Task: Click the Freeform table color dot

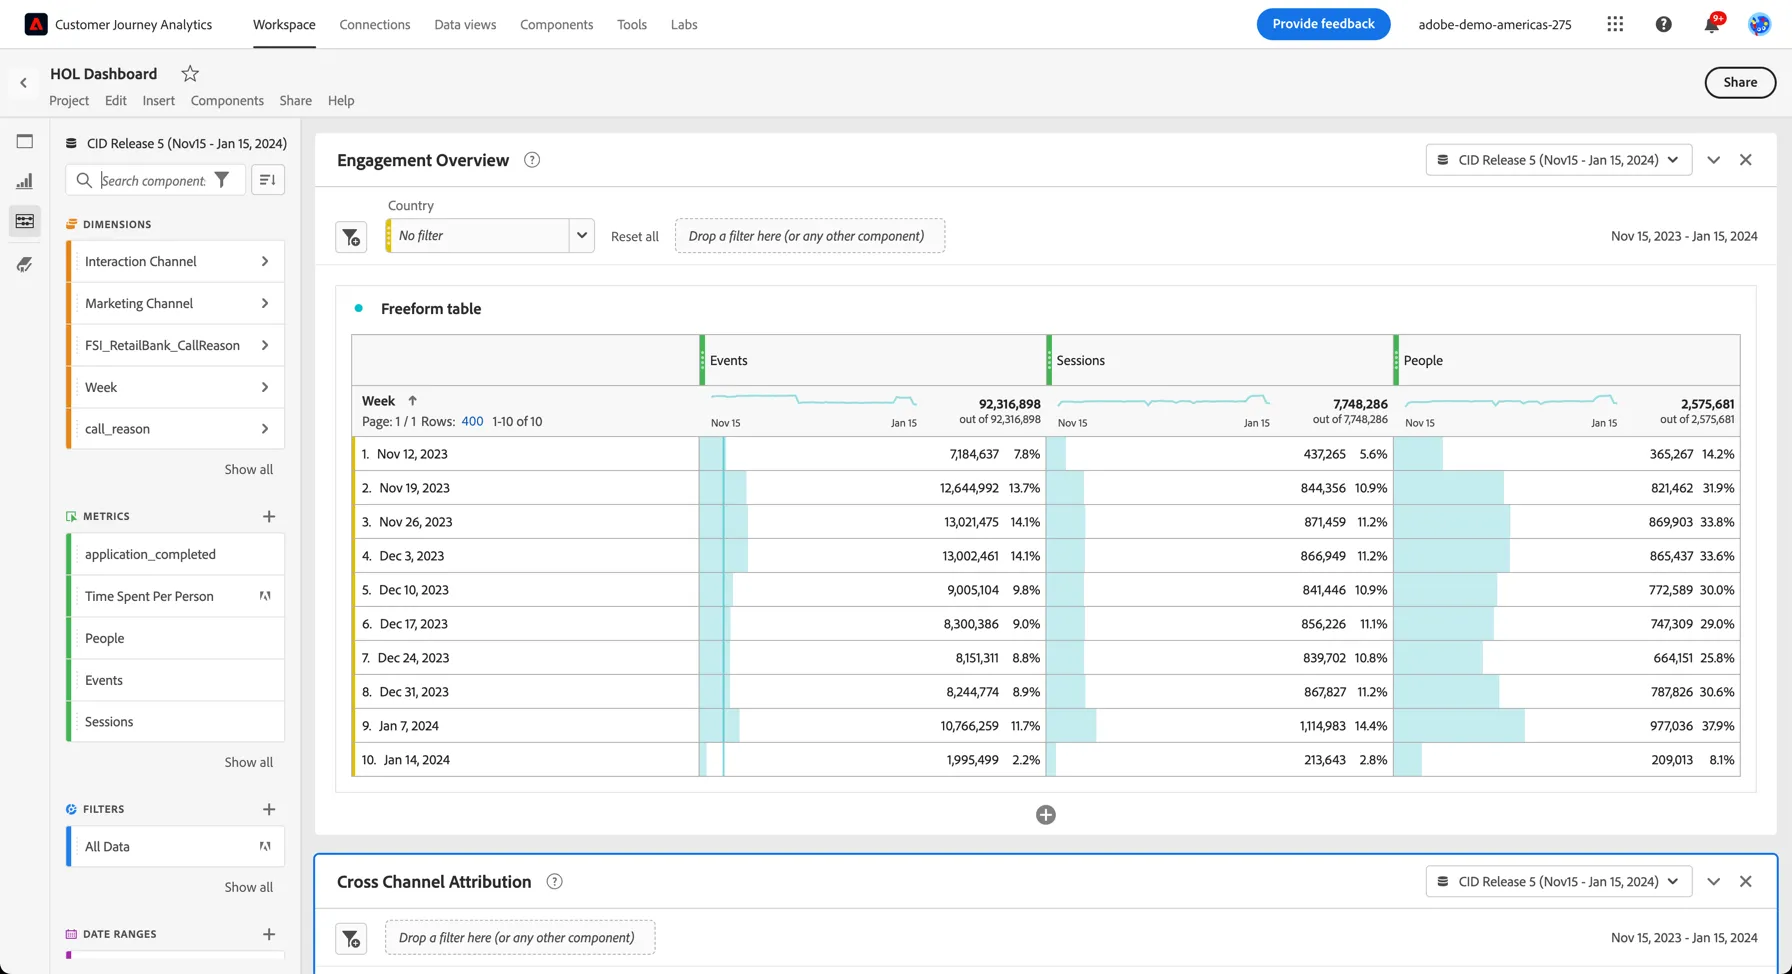Action: click(358, 308)
